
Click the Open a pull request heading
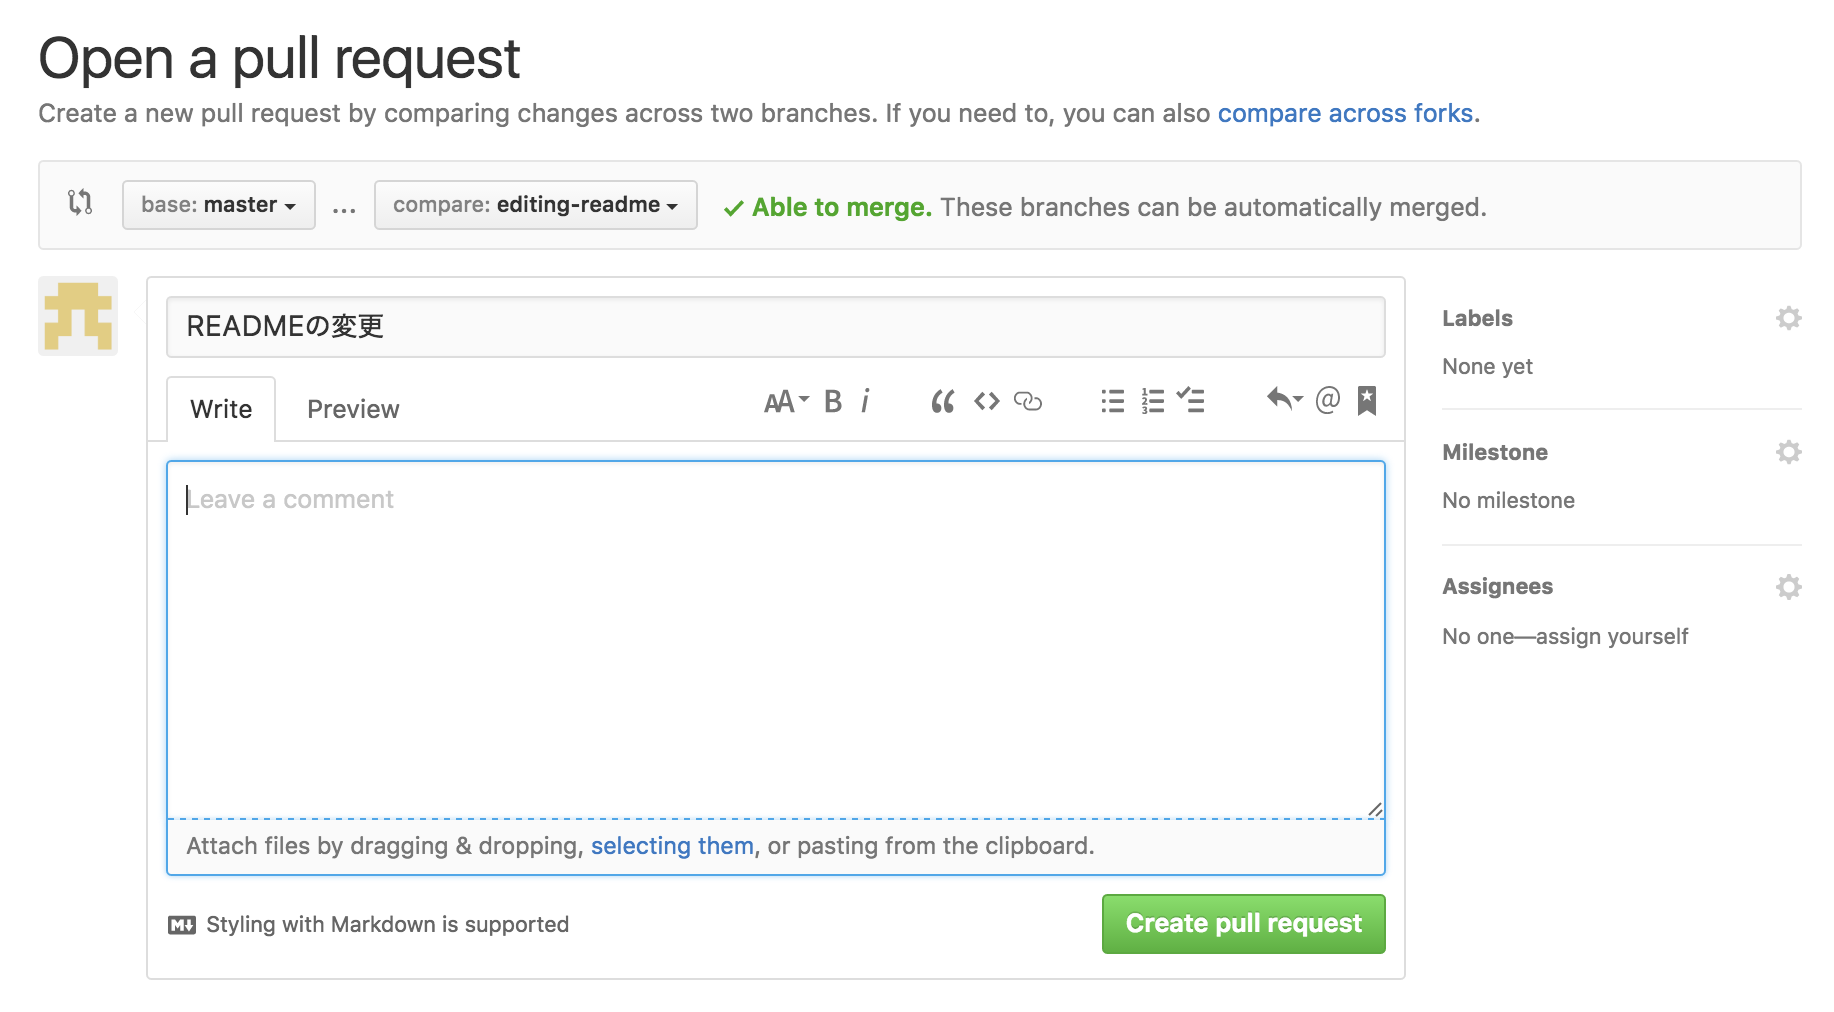279,58
